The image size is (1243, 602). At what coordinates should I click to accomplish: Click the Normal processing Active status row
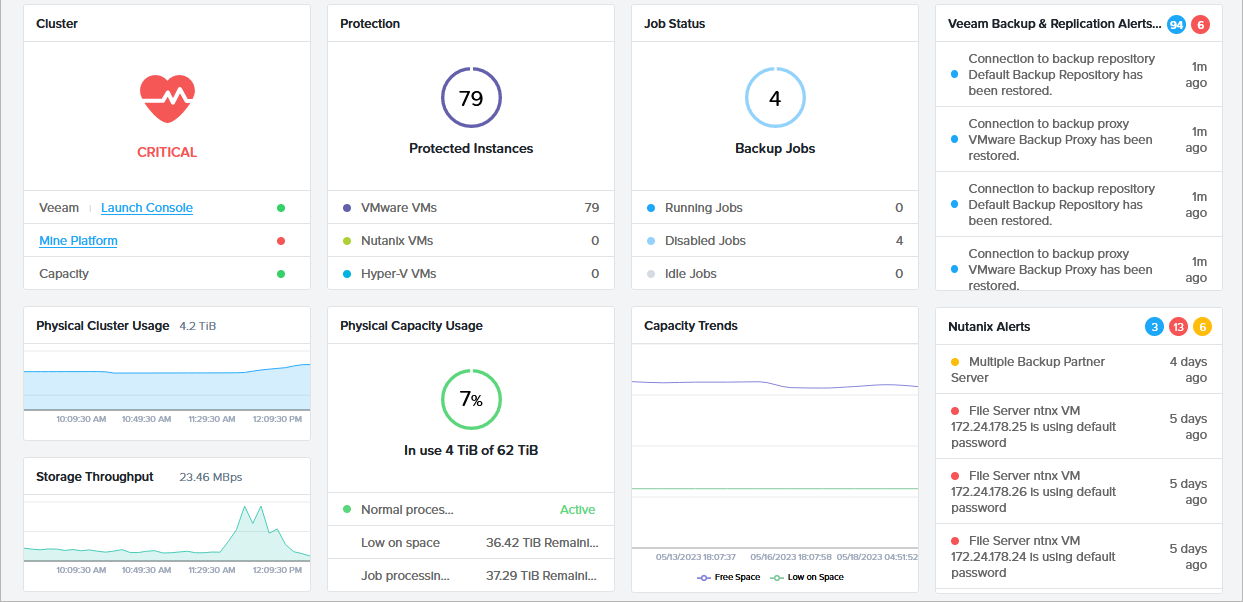point(471,510)
